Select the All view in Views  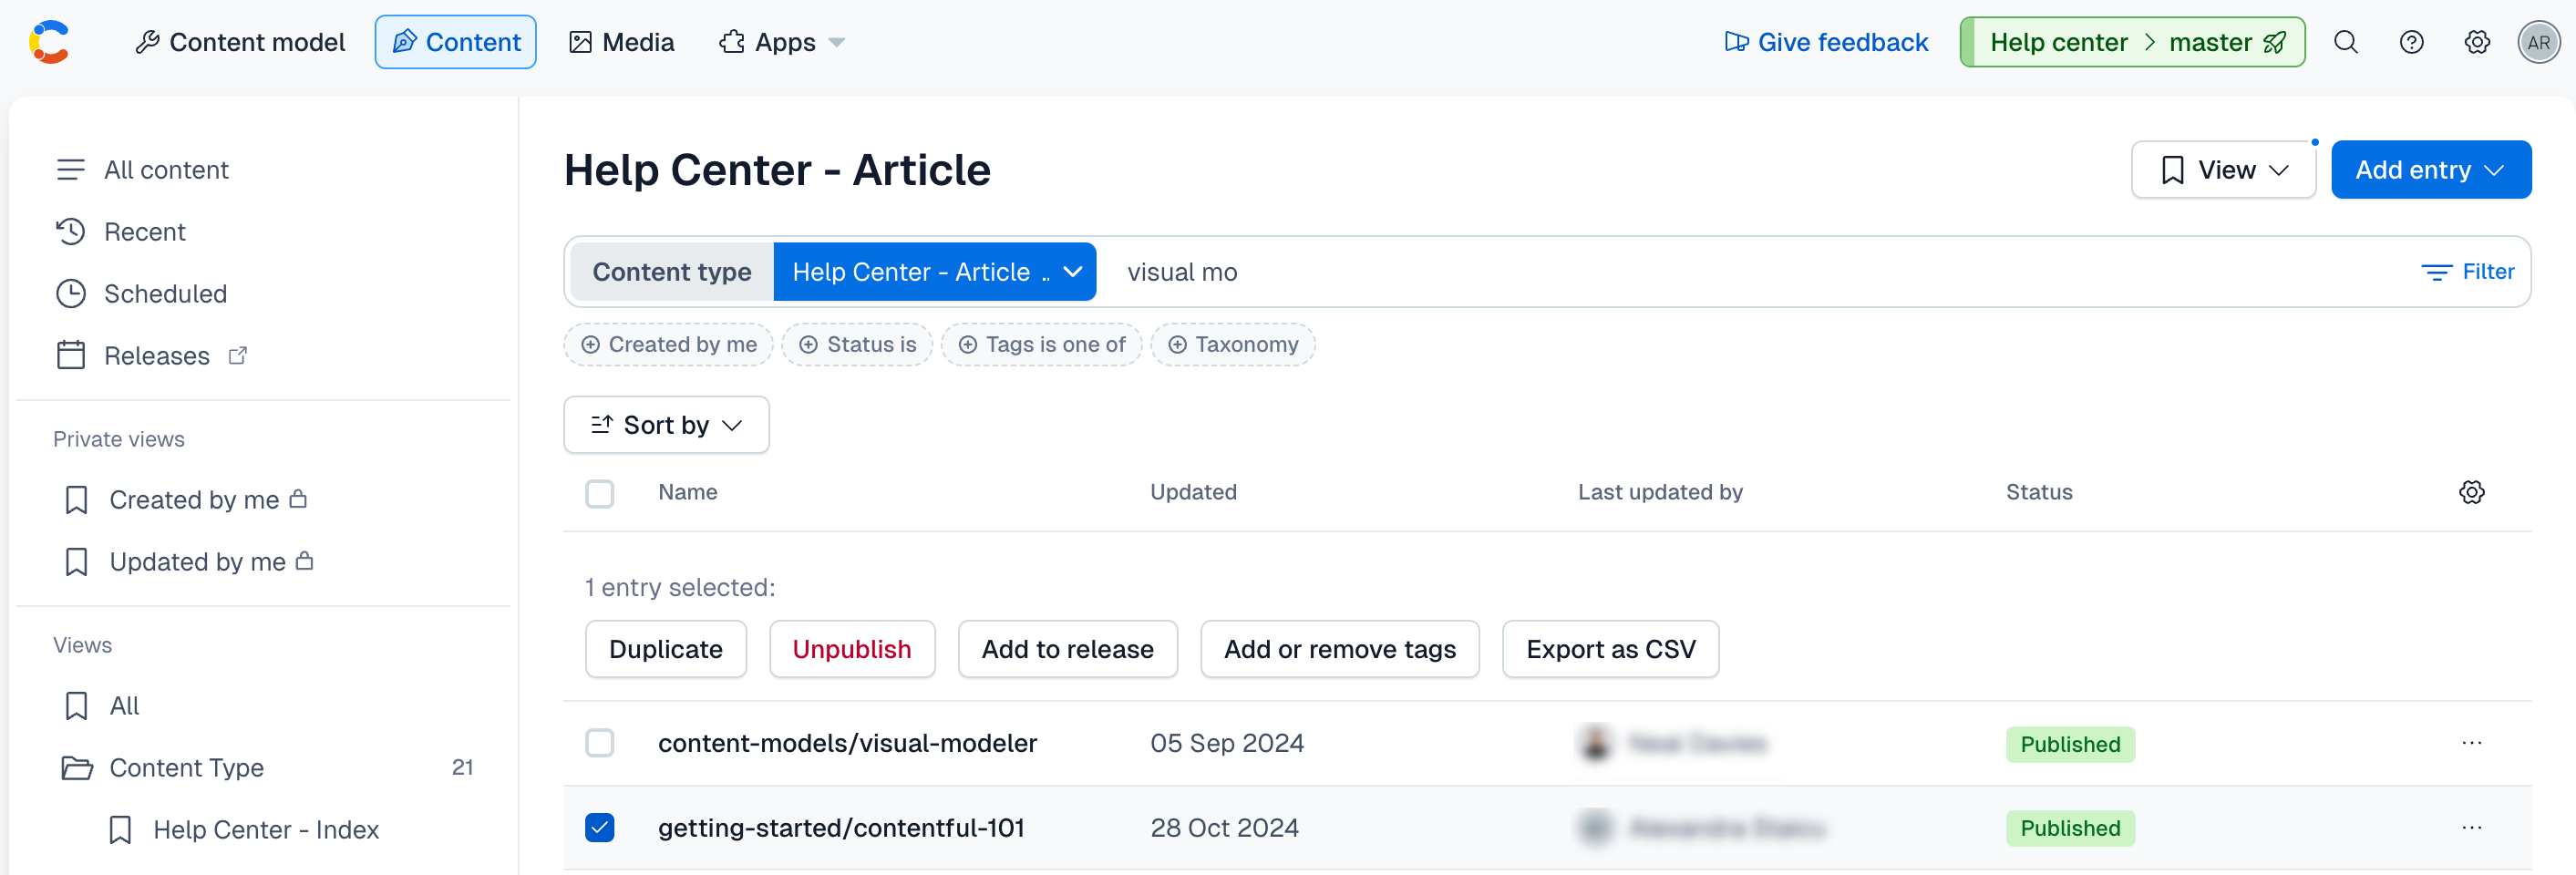tap(124, 706)
